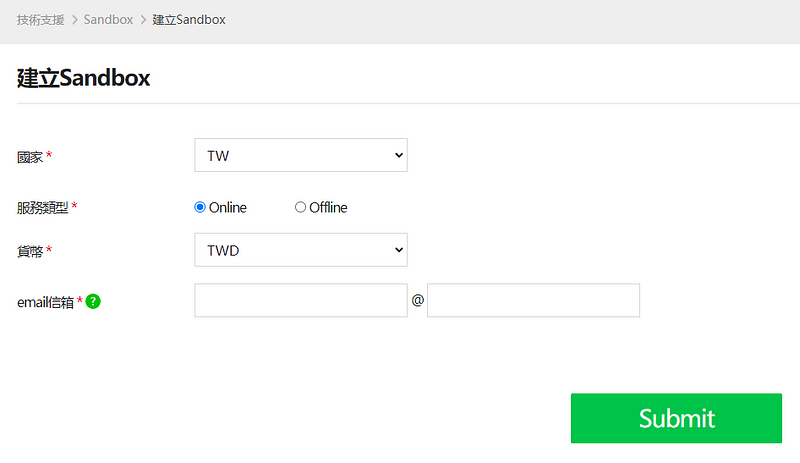Expand the 貨幣 dropdown showing TWD
The image size is (800, 463).
pyautogui.click(x=301, y=250)
